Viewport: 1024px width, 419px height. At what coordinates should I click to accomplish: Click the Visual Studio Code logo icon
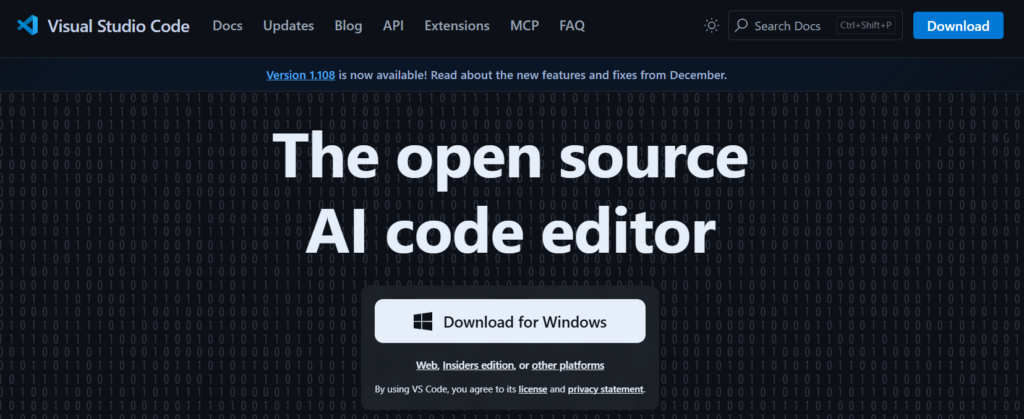(27, 26)
